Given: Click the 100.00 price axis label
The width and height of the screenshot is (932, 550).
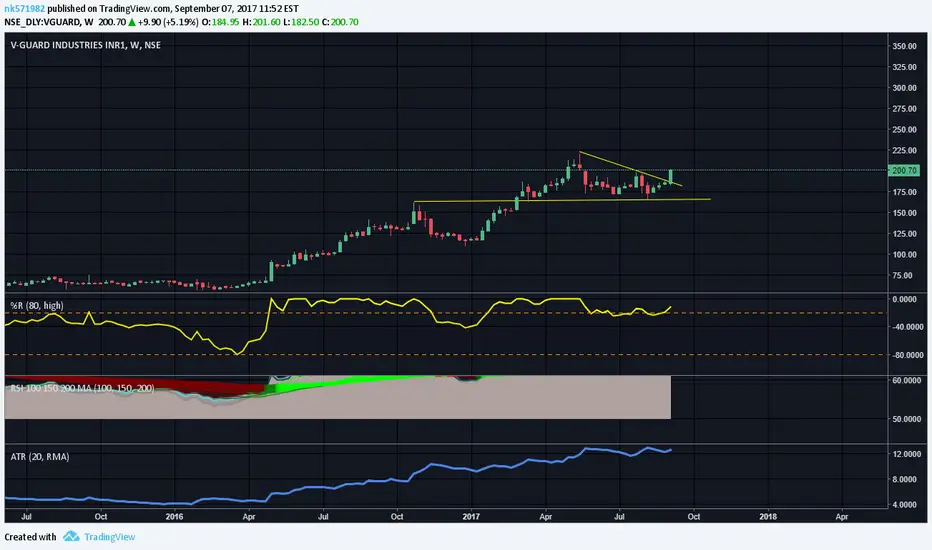Looking at the screenshot, I should 904,254.
